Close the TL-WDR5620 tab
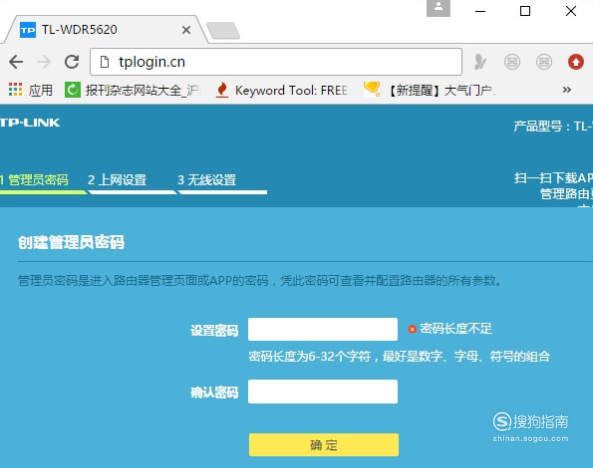Viewport: 593px width, 468px height. [186, 30]
